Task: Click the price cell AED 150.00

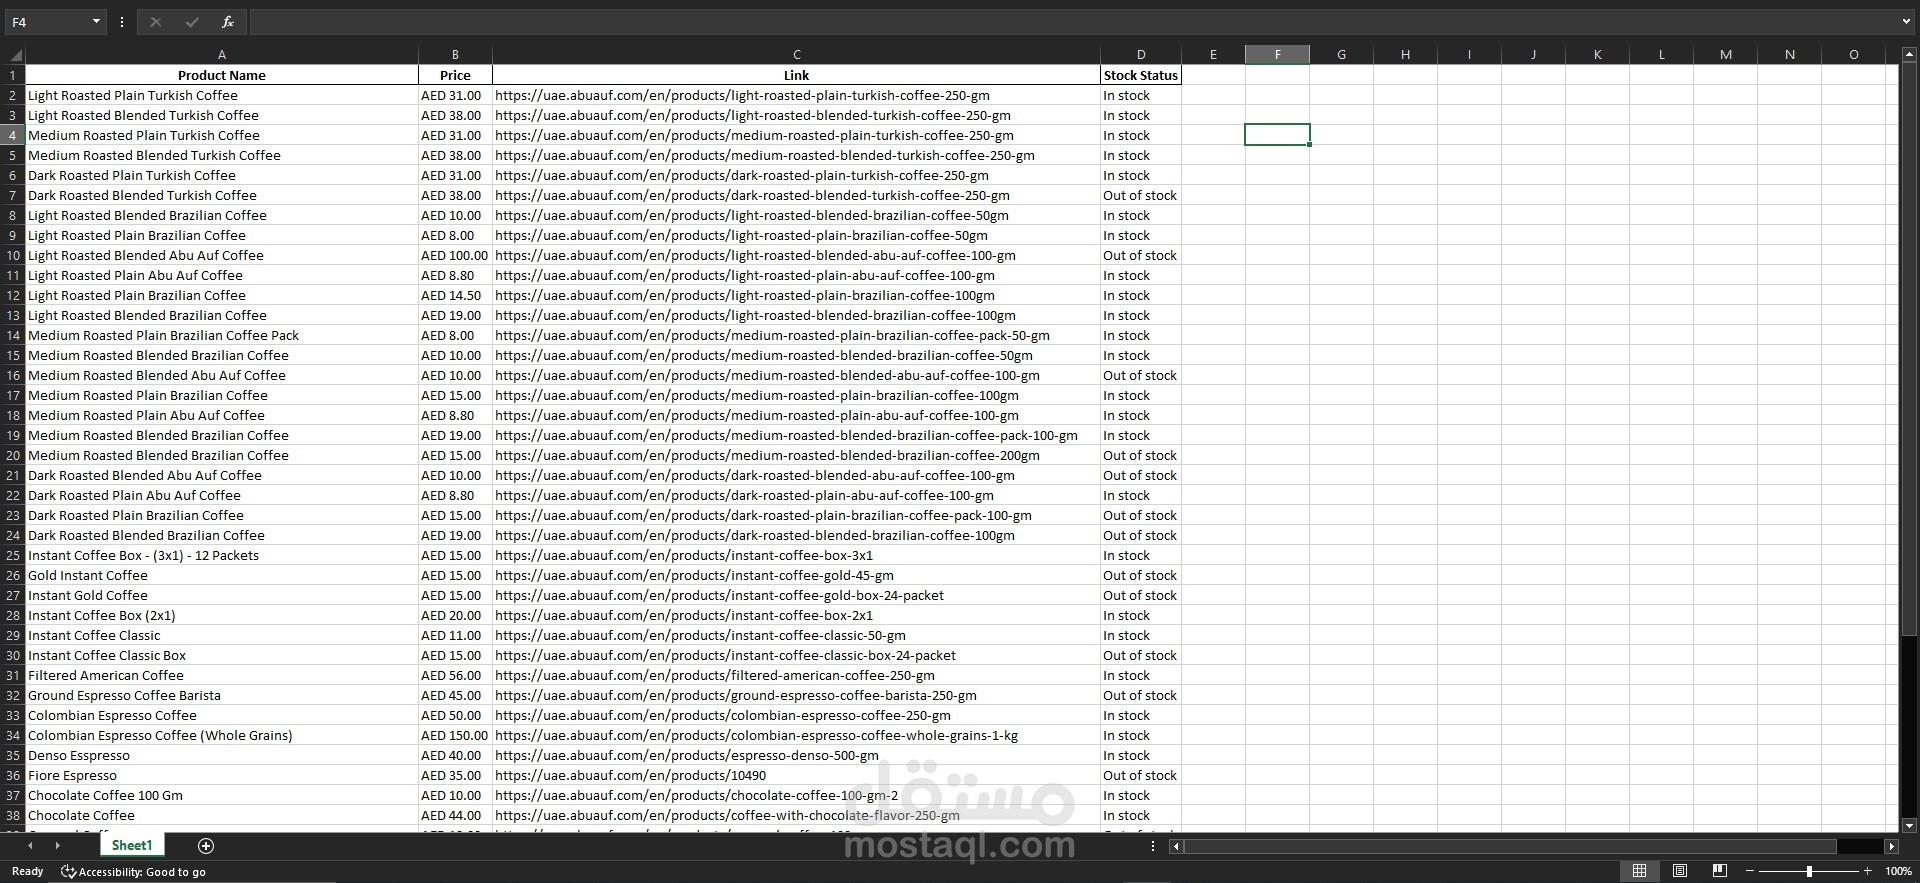Action: 455,735
